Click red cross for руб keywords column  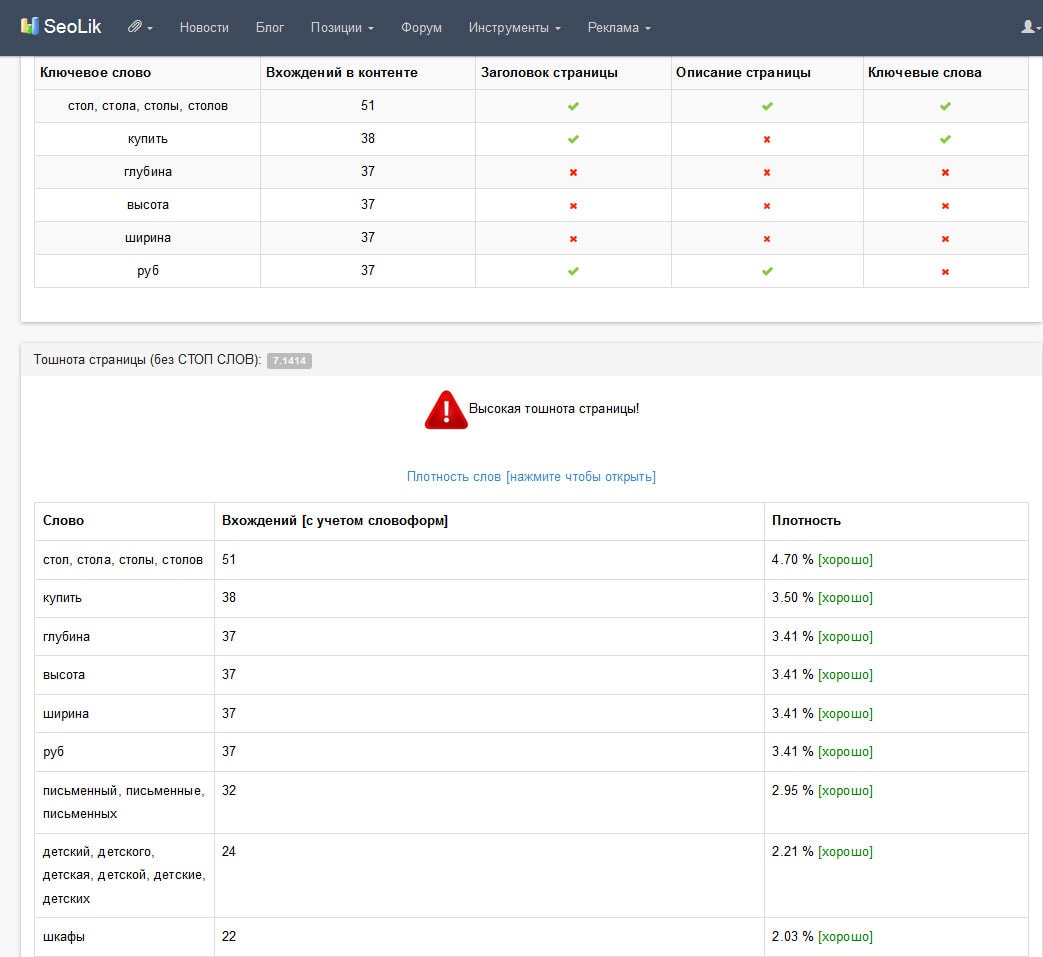tap(945, 271)
